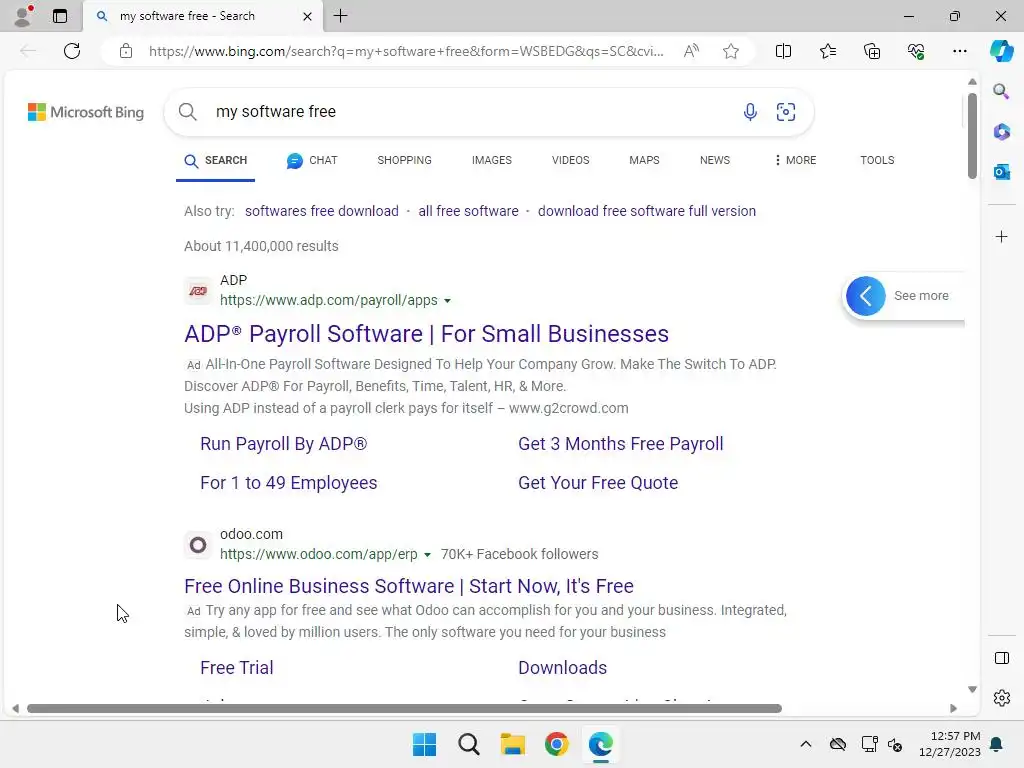Expand ADP URL dropdown arrow
The height and width of the screenshot is (768, 1024).
pos(447,301)
